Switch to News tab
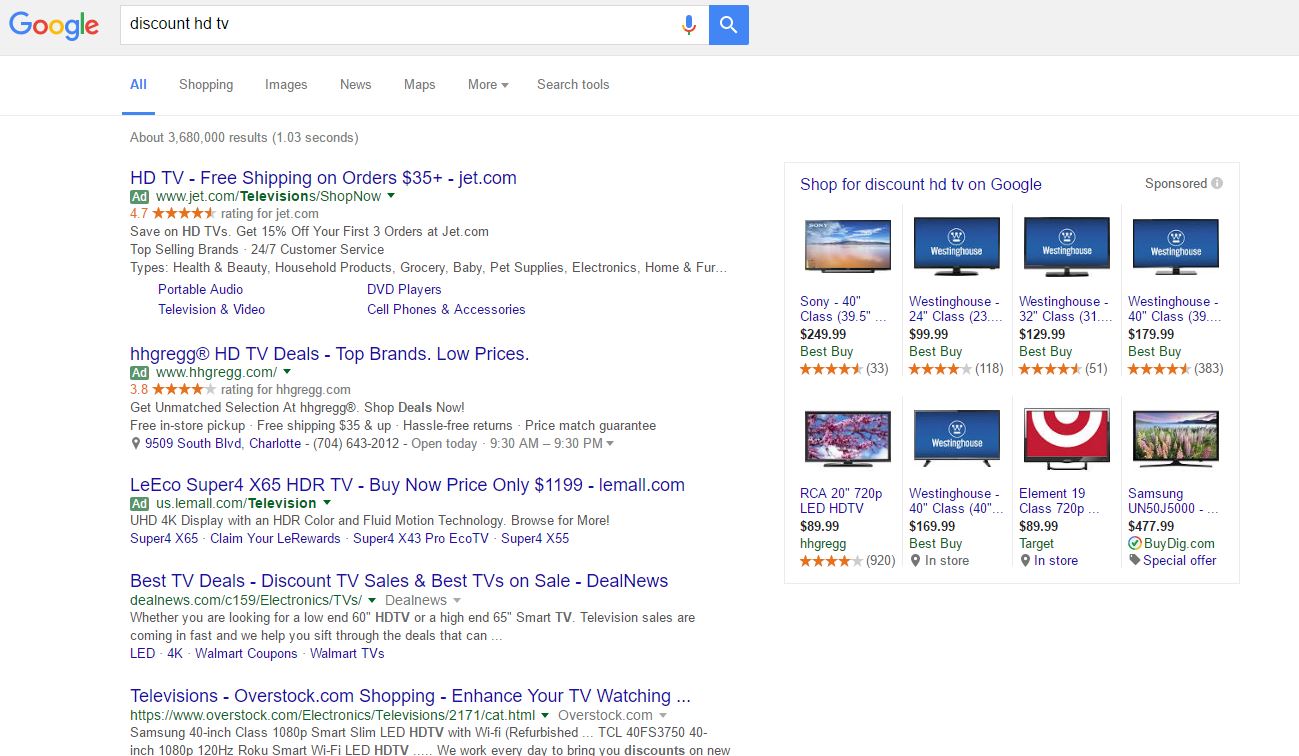Screen dimensions: 1299x756 (355, 85)
